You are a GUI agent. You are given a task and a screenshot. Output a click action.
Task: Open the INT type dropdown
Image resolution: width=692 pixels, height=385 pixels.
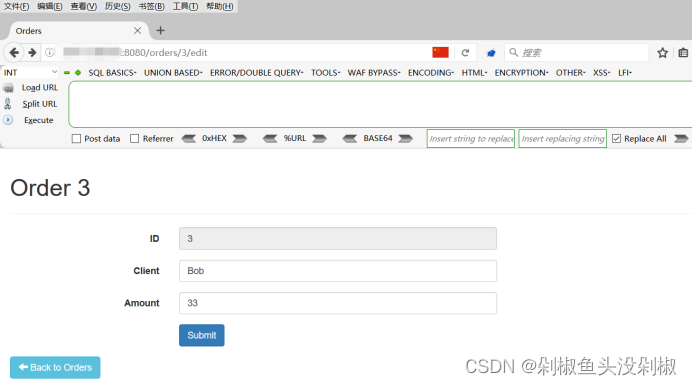tap(30, 72)
